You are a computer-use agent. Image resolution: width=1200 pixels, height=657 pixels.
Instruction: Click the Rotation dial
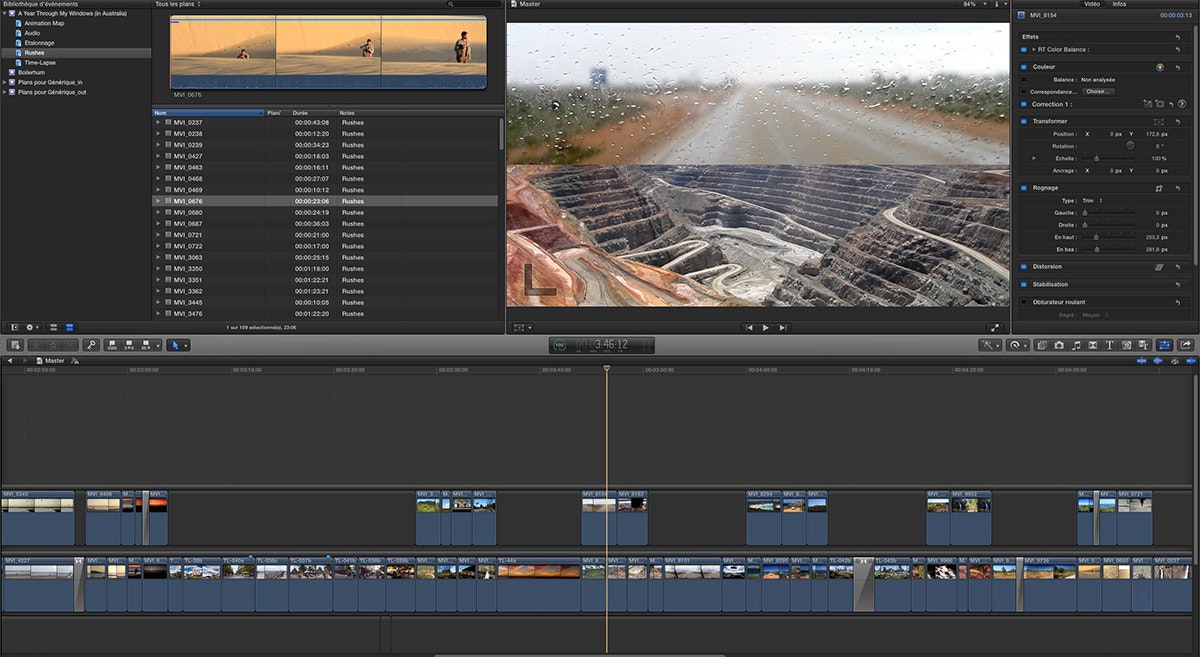[1130, 146]
